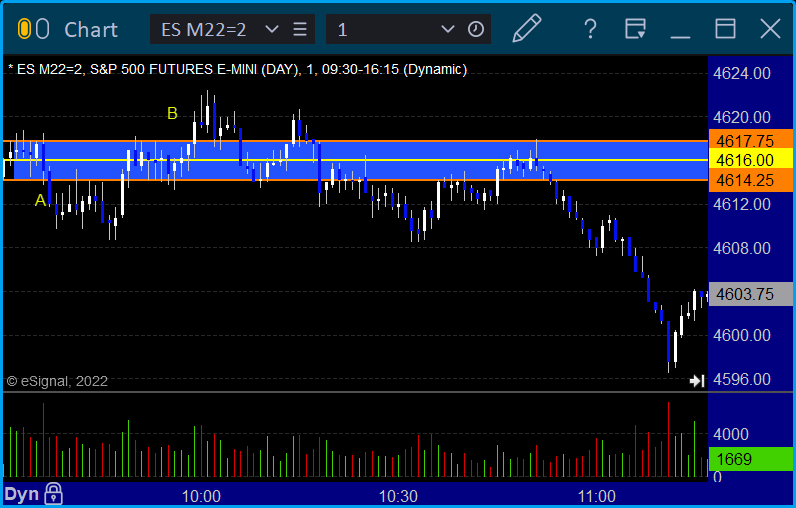Expand the interval dropdown arrow

click(x=448, y=29)
